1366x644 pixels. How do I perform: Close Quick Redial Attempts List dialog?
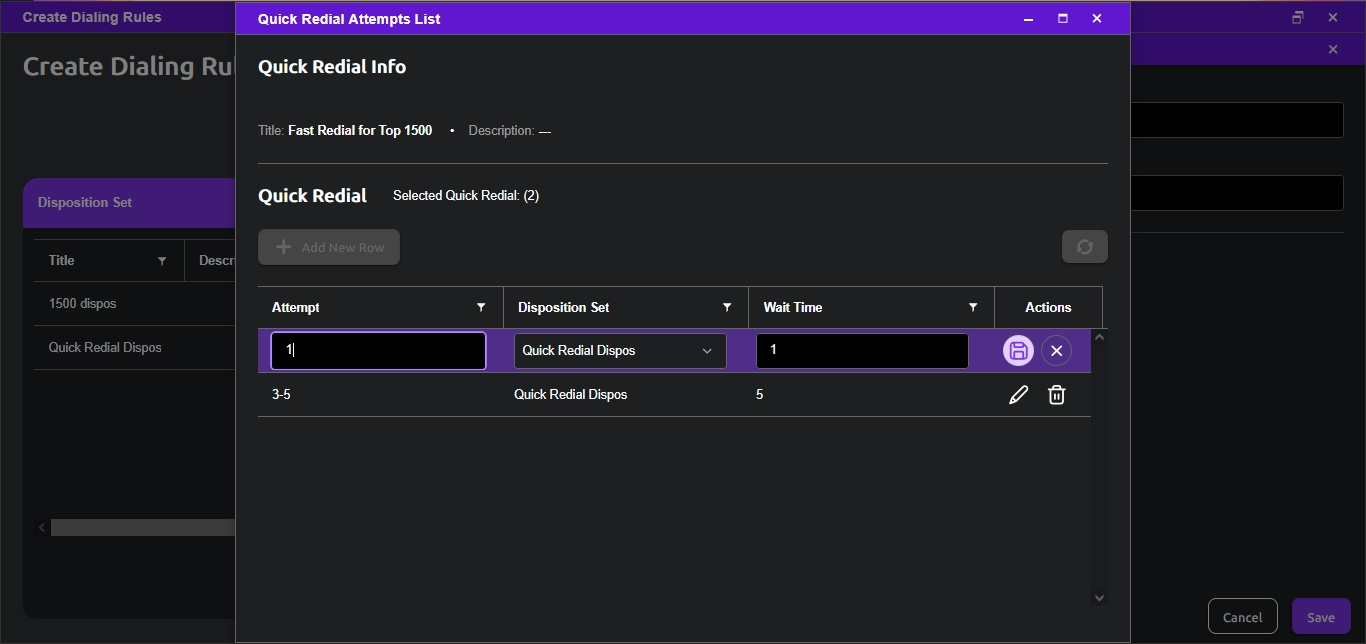[x=1097, y=18]
